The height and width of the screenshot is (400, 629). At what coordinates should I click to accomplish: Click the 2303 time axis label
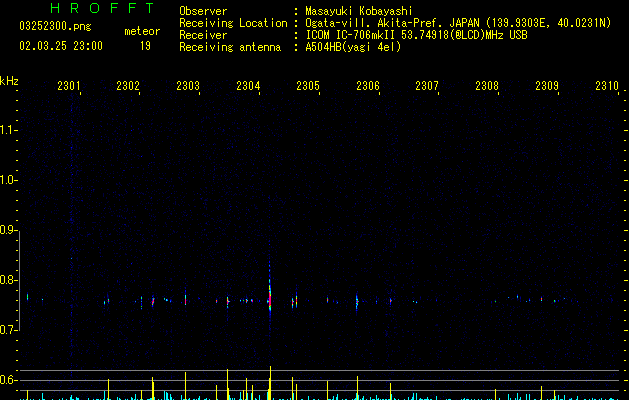click(x=188, y=86)
